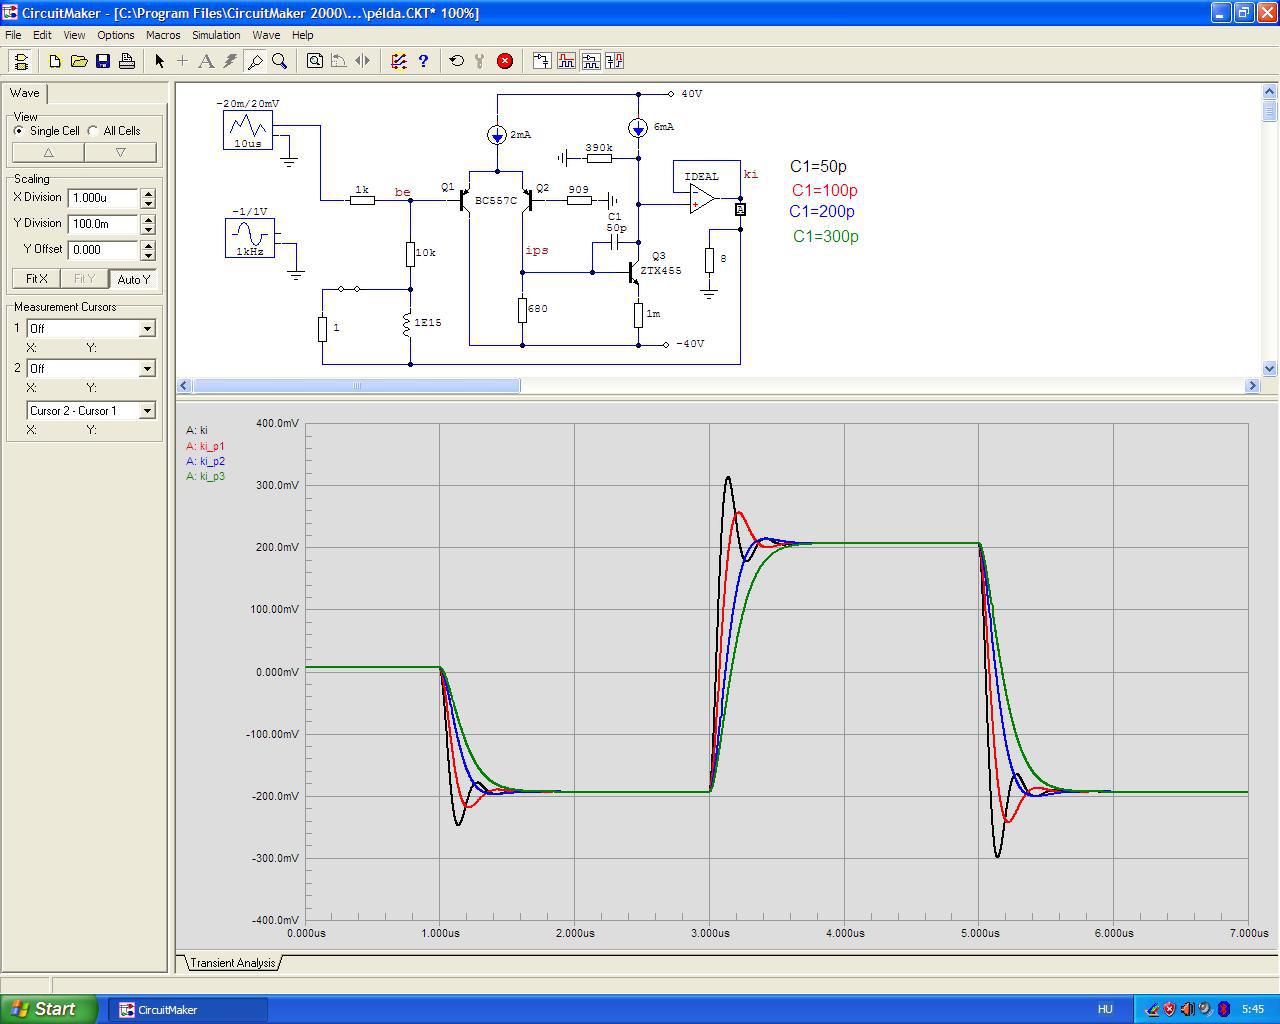Click the ki_p1 waveform legend label
1280x1024 pixels.
pyautogui.click(x=205, y=446)
